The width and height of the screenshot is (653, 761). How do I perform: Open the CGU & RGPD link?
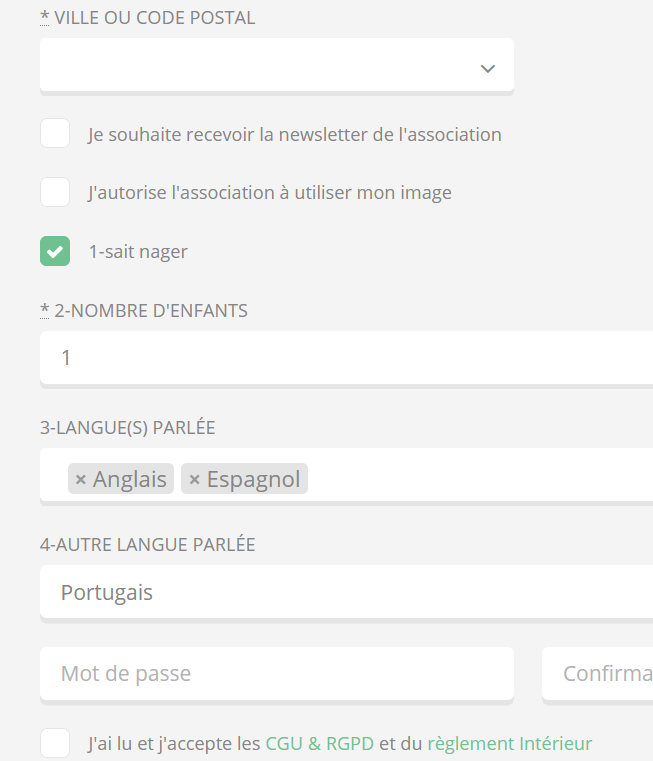[319, 744]
